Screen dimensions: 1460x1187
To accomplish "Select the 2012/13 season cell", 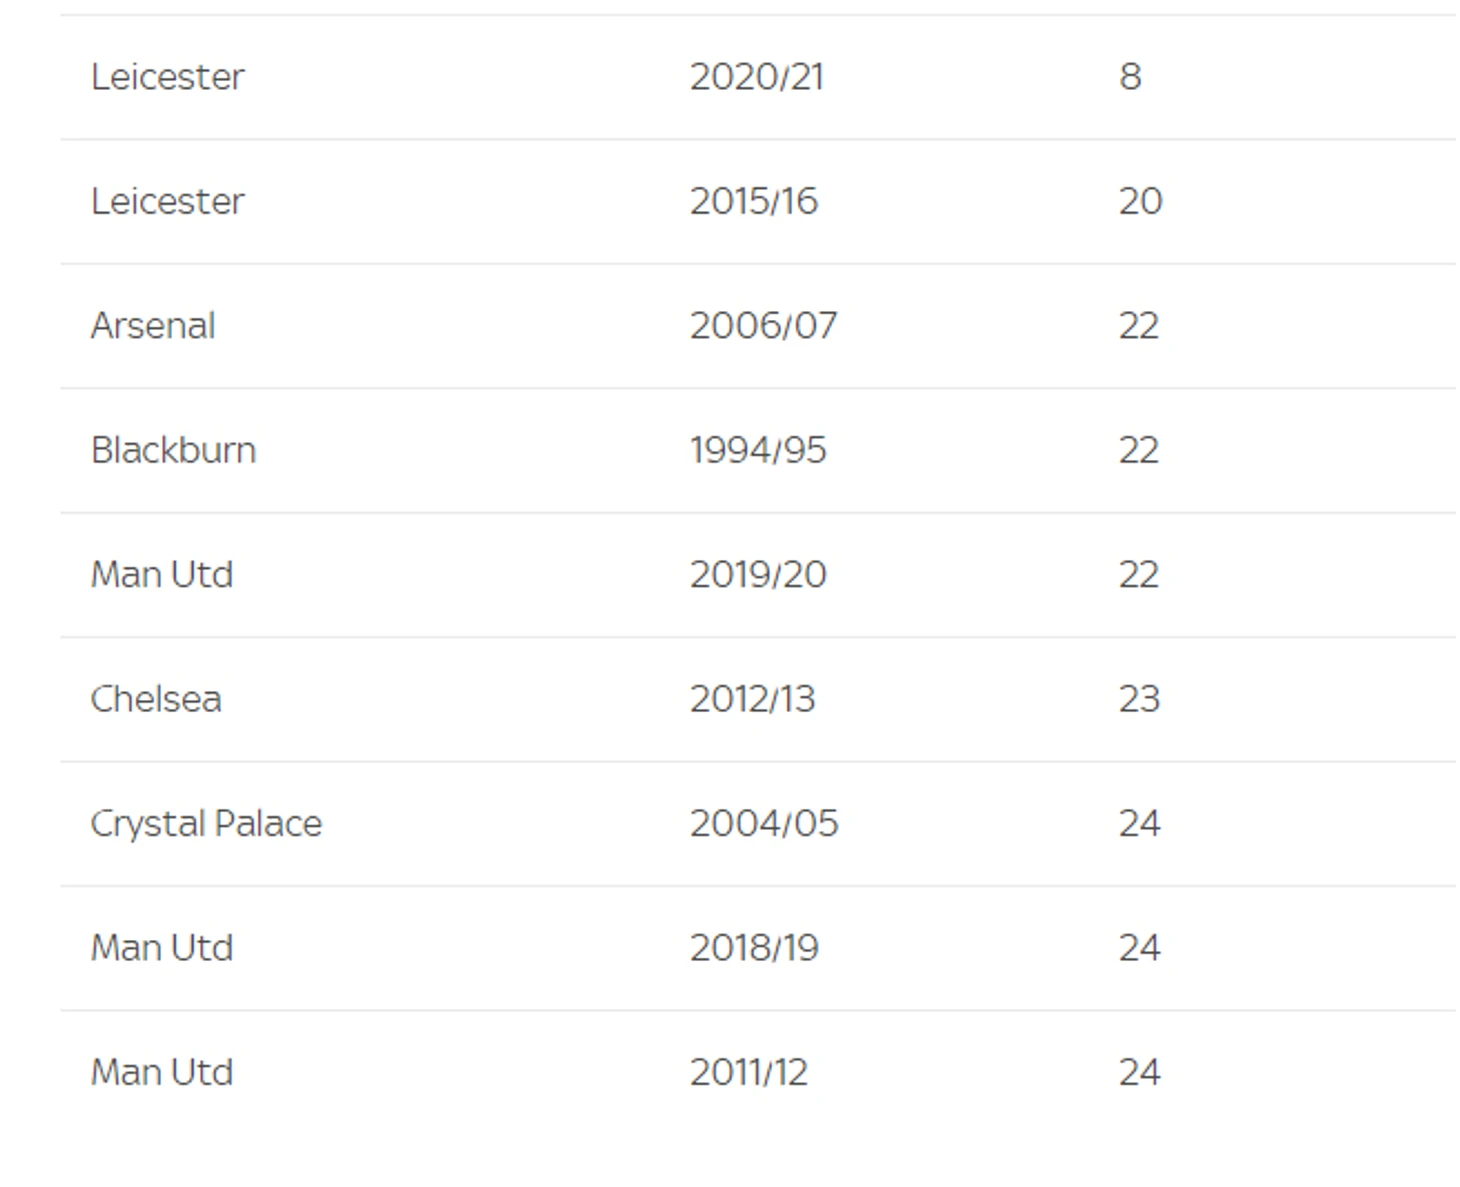I will coord(753,699).
